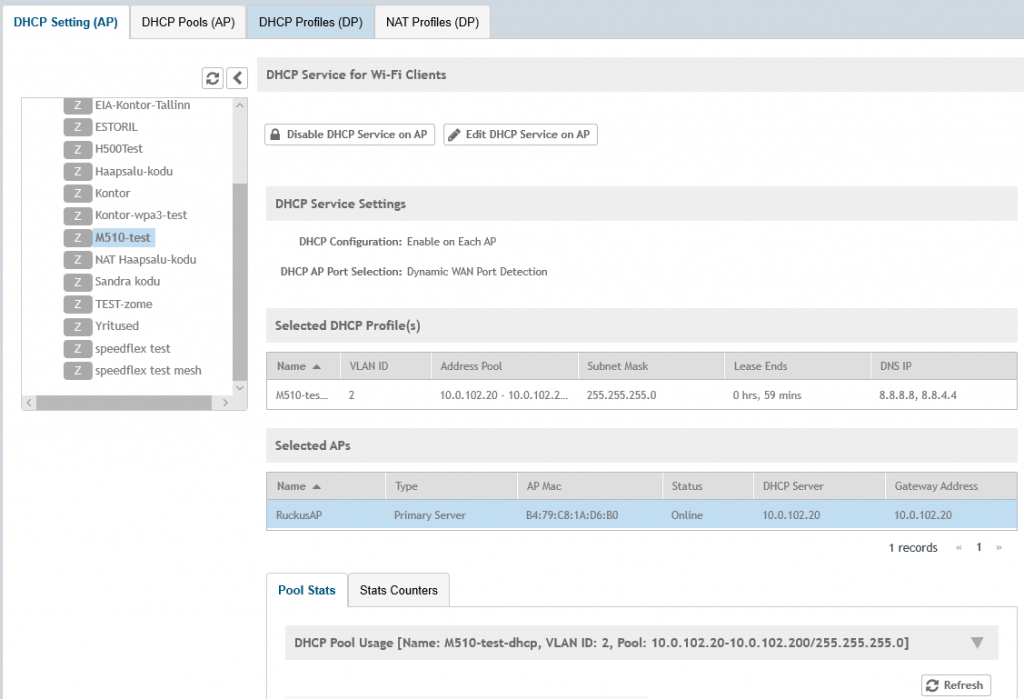Select Haapsalu-kodu zone in the tree
The image size is (1024, 699).
point(133,171)
